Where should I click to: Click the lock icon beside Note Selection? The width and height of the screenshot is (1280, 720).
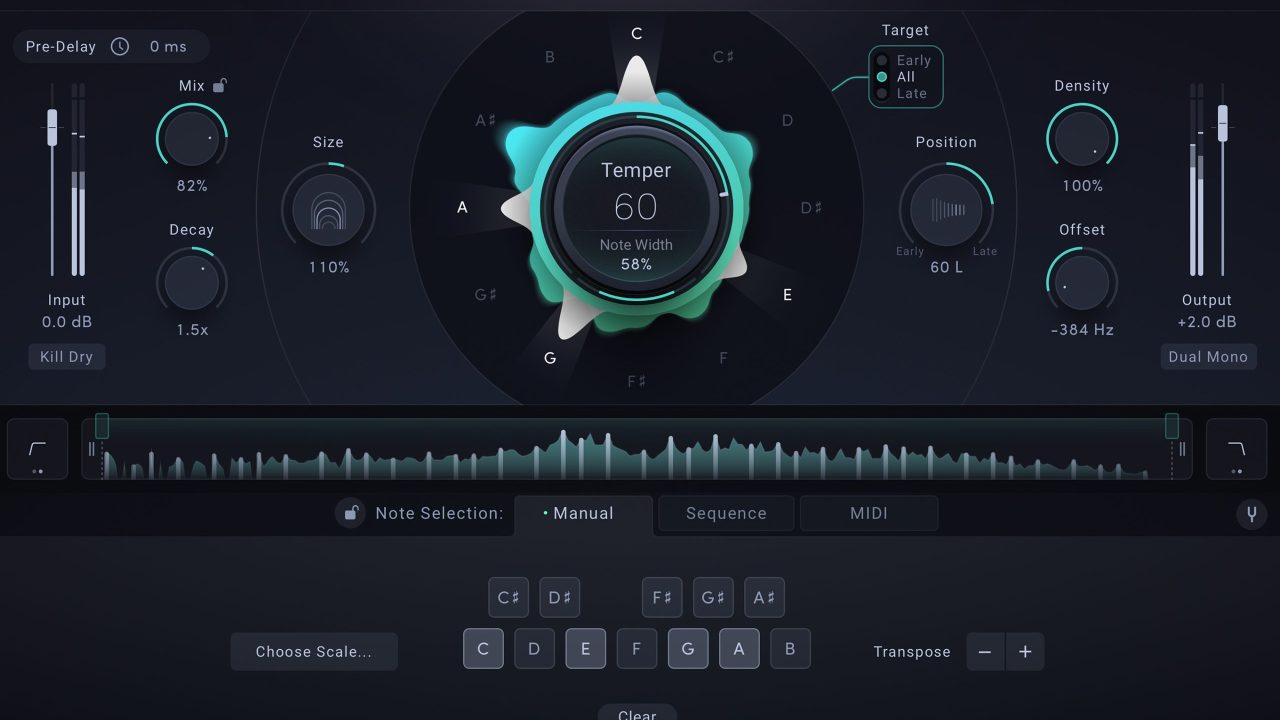(x=349, y=513)
